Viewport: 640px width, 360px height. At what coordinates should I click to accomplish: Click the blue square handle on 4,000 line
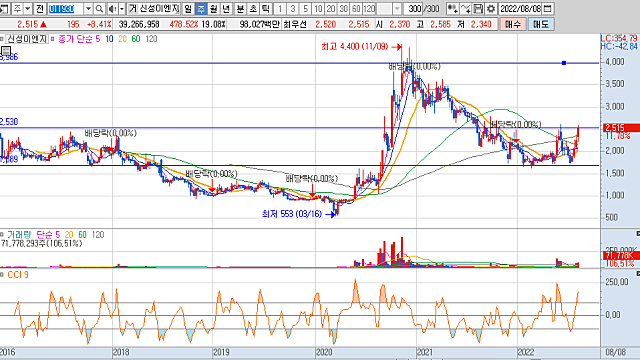point(564,63)
